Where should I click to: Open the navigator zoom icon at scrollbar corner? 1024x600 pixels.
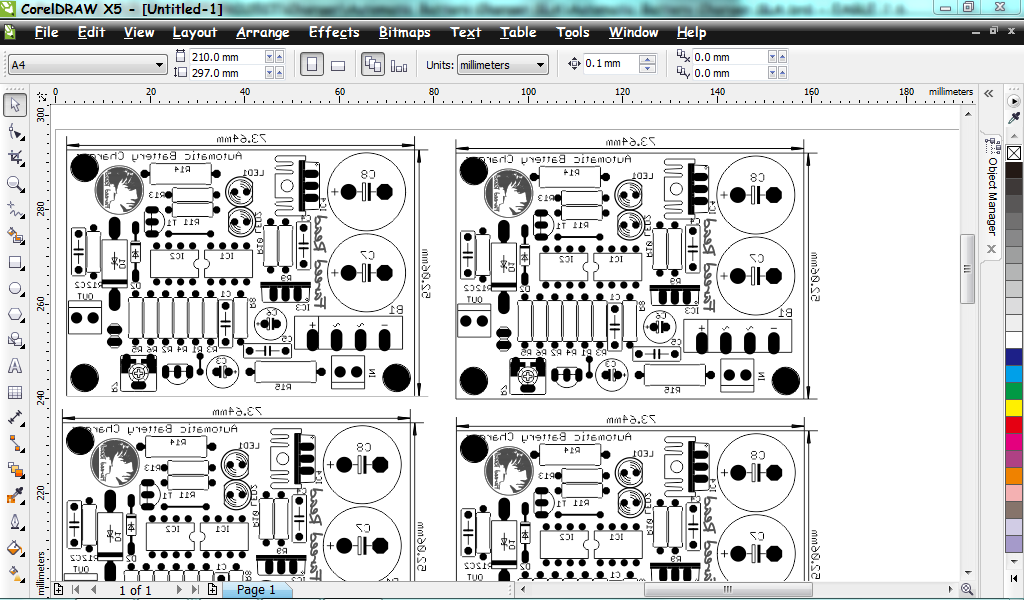pyautogui.click(x=967, y=590)
